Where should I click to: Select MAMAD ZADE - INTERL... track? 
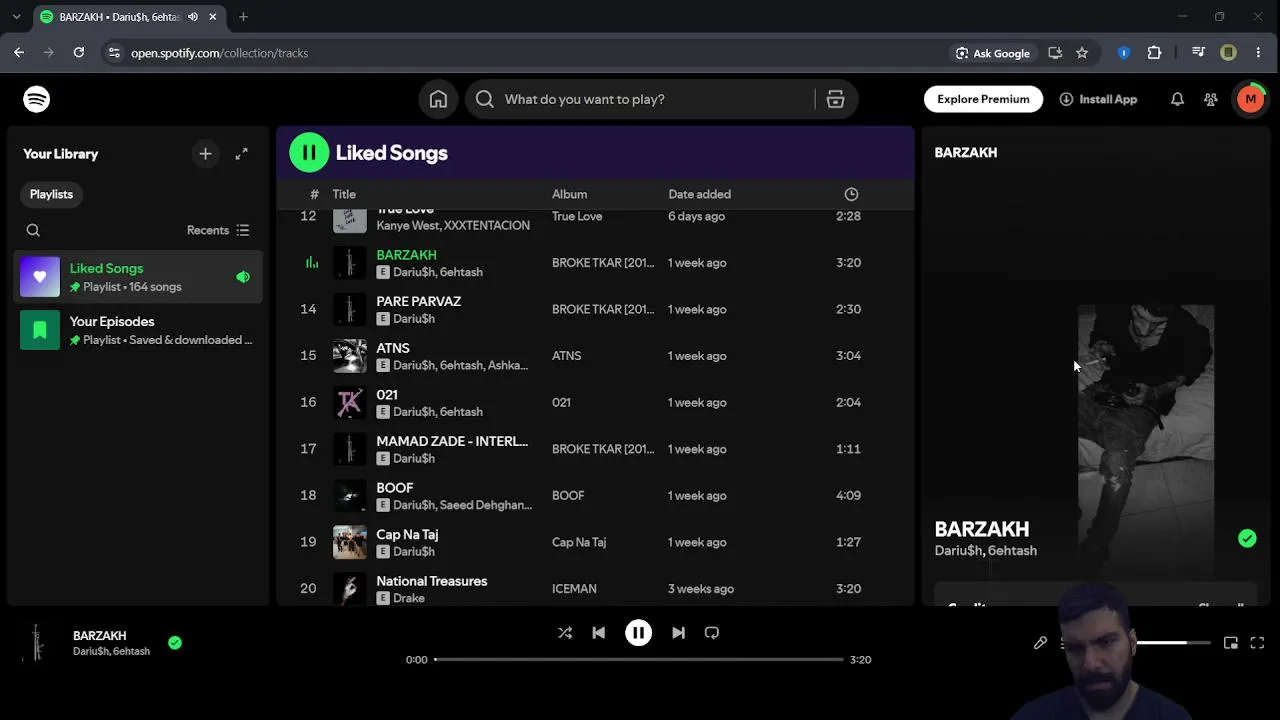tap(452, 441)
